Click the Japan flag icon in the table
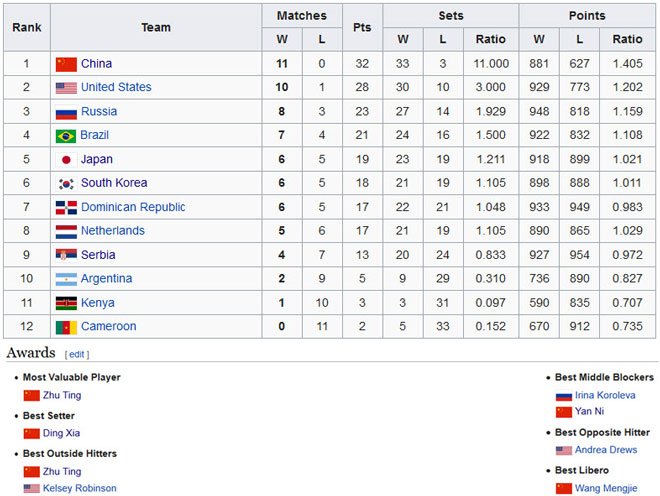The width and height of the screenshot is (660, 496). point(66,160)
